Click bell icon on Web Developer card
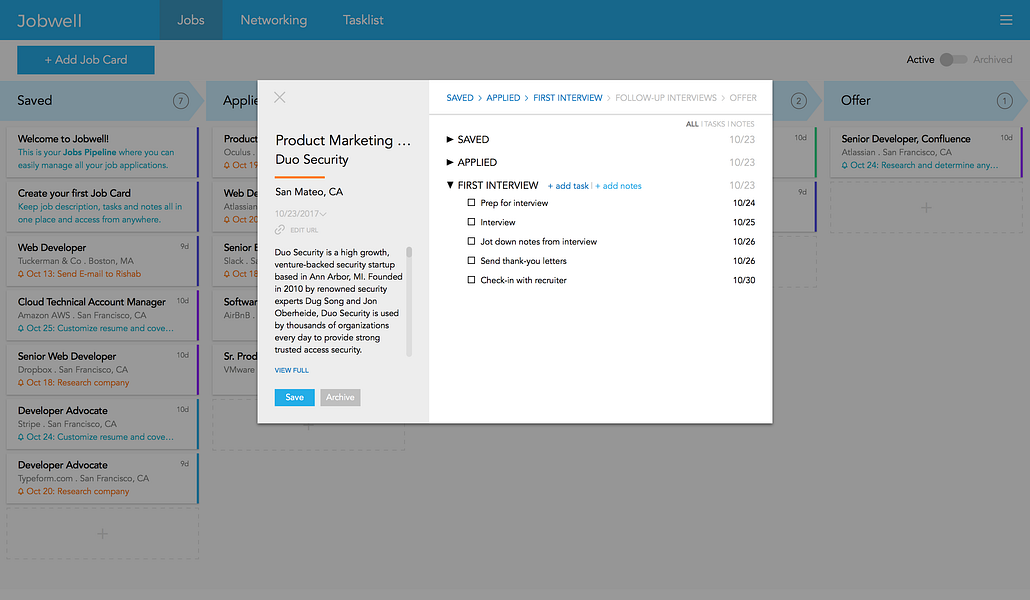This screenshot has width=1030, height=600. tap(21, 274)
